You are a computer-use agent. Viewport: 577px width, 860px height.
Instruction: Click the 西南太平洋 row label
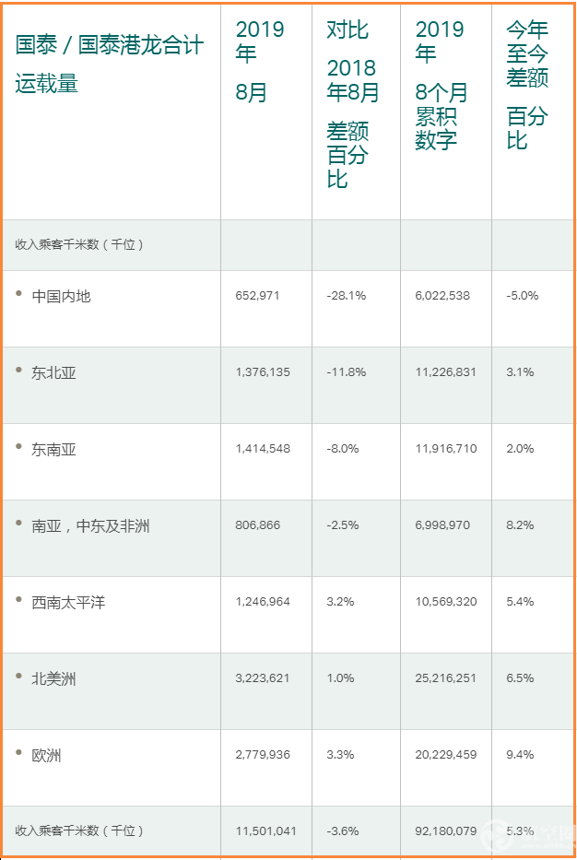pos(69,603)
